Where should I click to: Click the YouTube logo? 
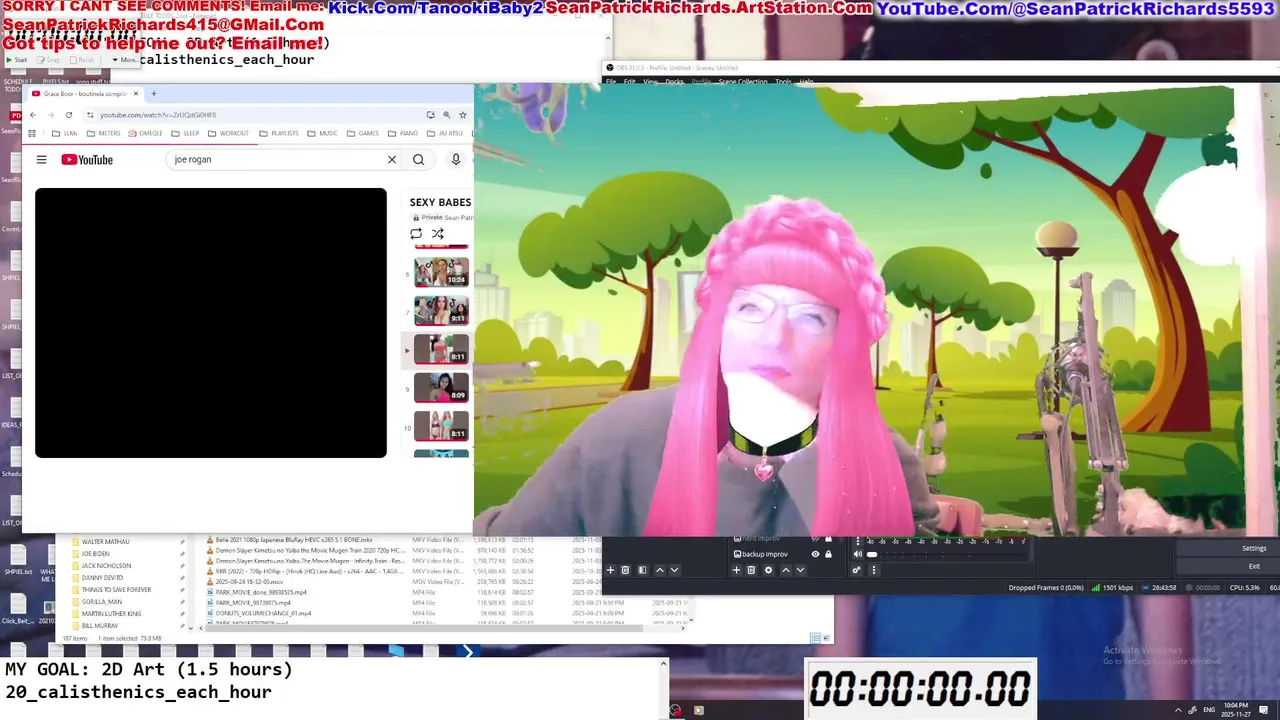click(x=87, y=160)
